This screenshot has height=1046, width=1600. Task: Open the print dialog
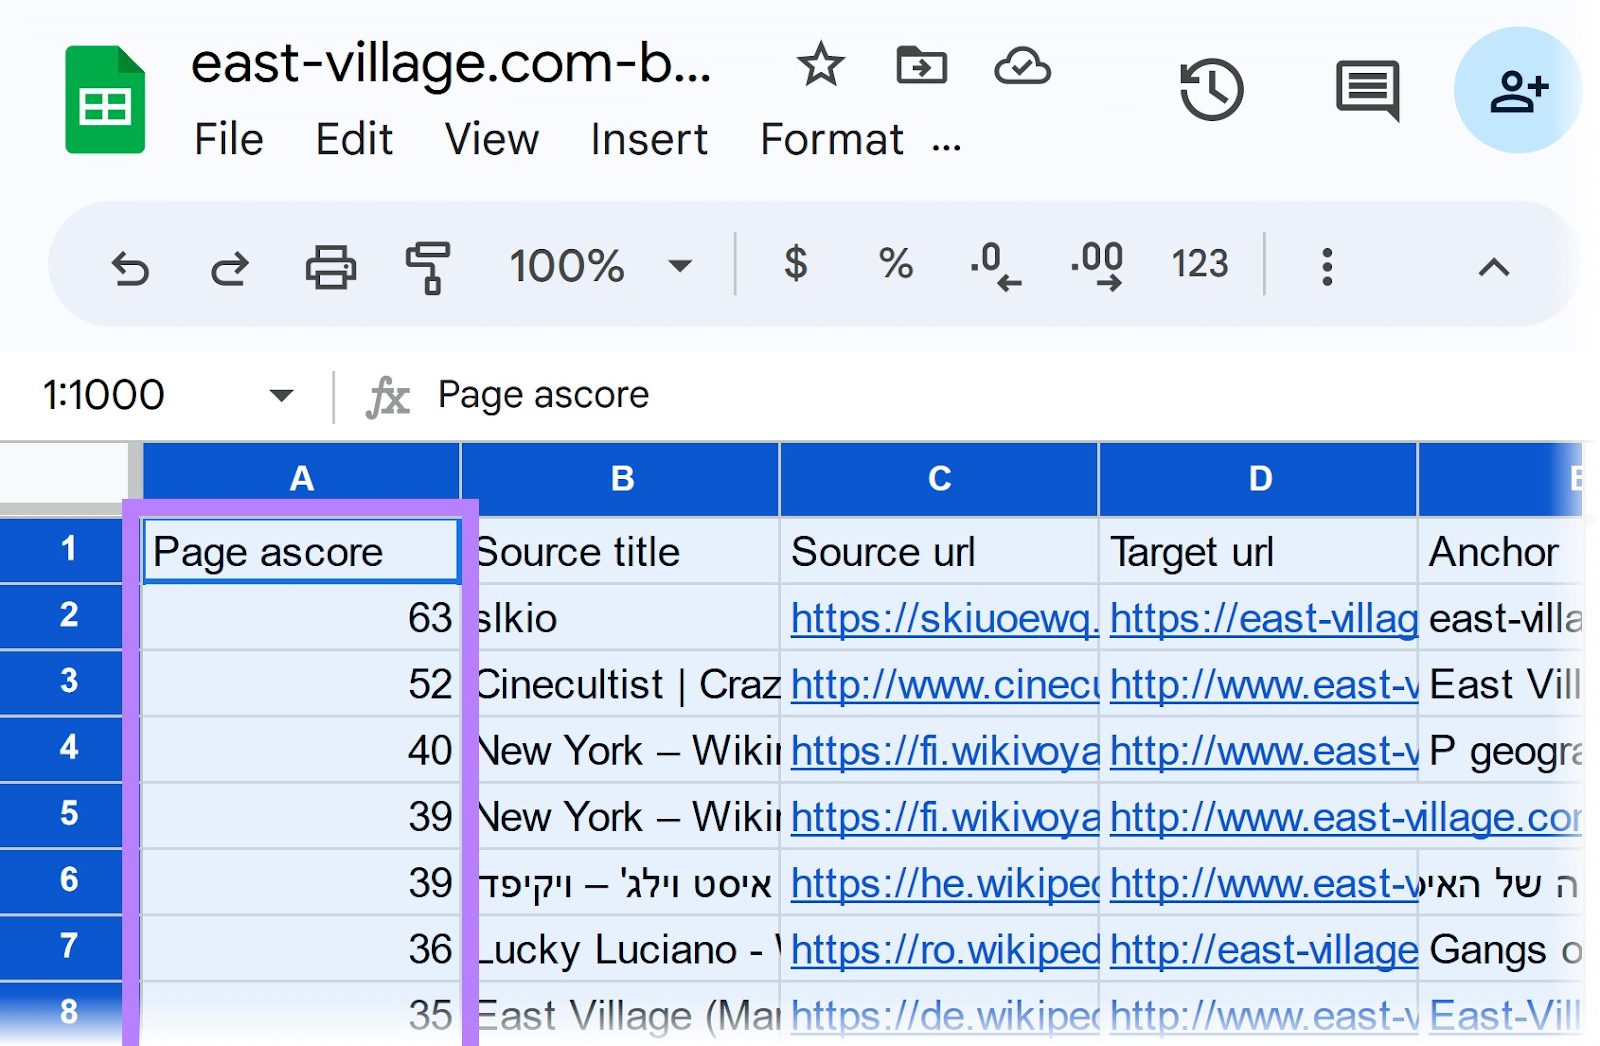(331, 267)
